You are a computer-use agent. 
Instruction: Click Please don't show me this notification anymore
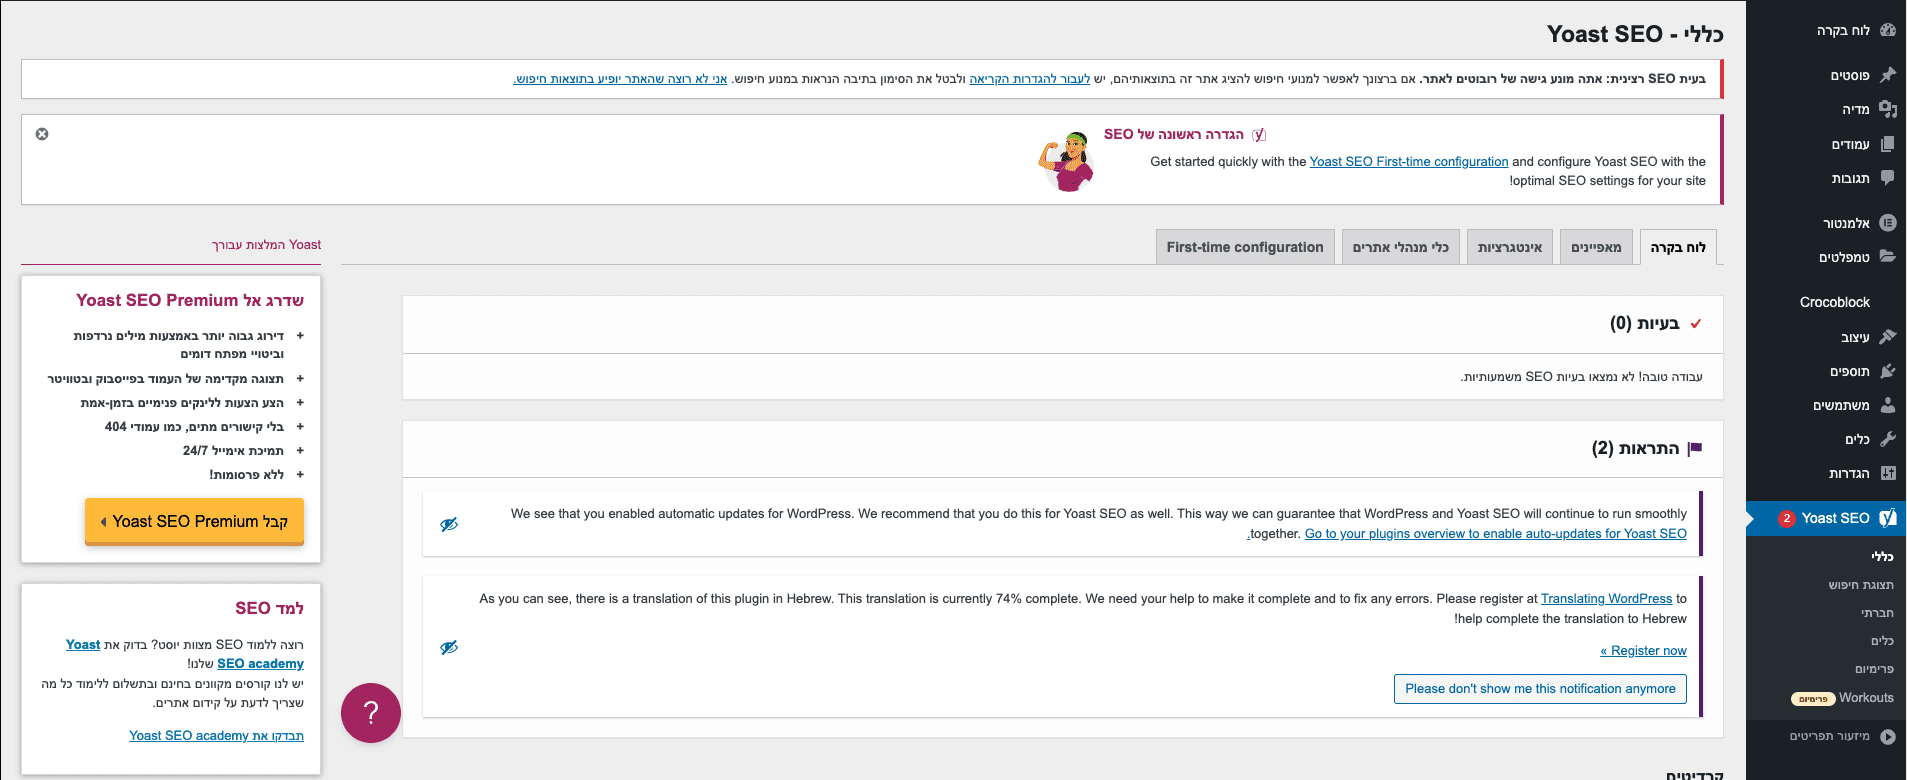pos(1540,689)
